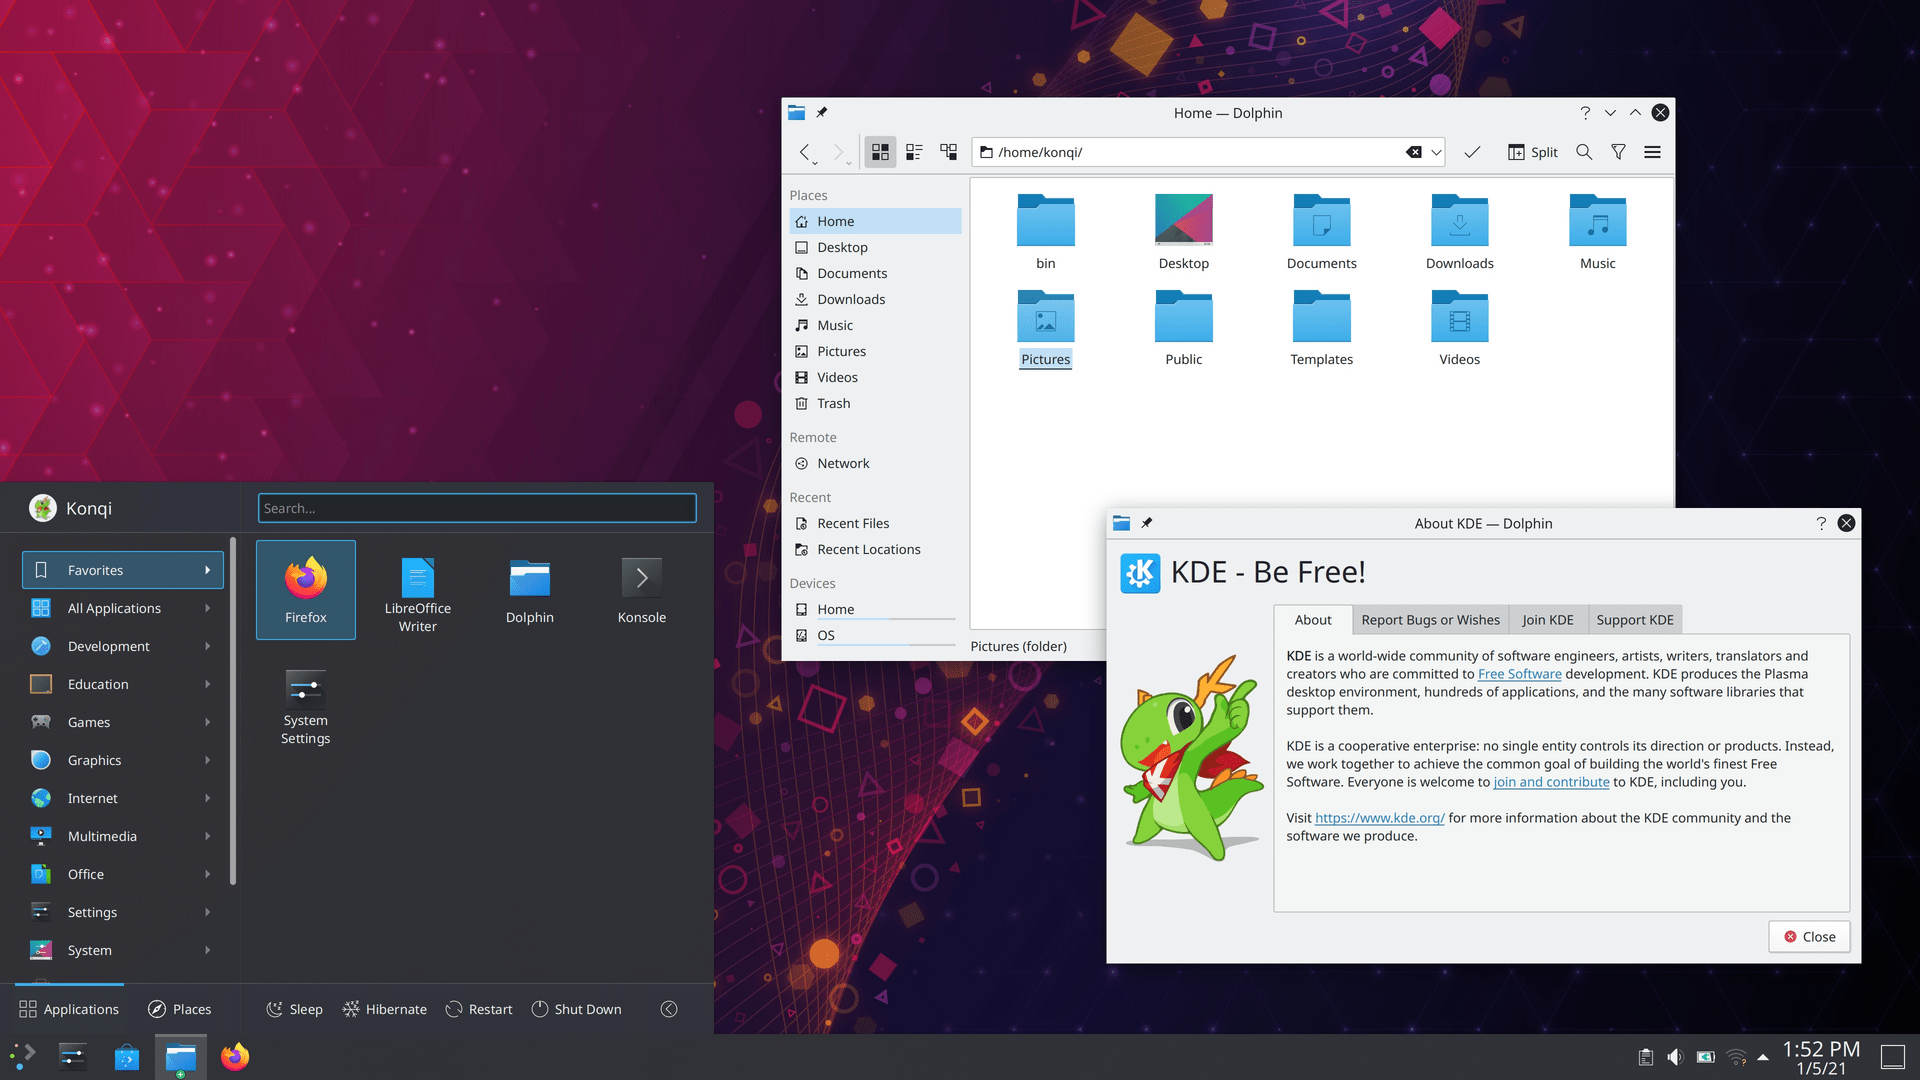Image resolution: width=1920 pixels, height=1080 pixels.
Task: Switch launcher to Applications tab
Action: coord(69,1009)
